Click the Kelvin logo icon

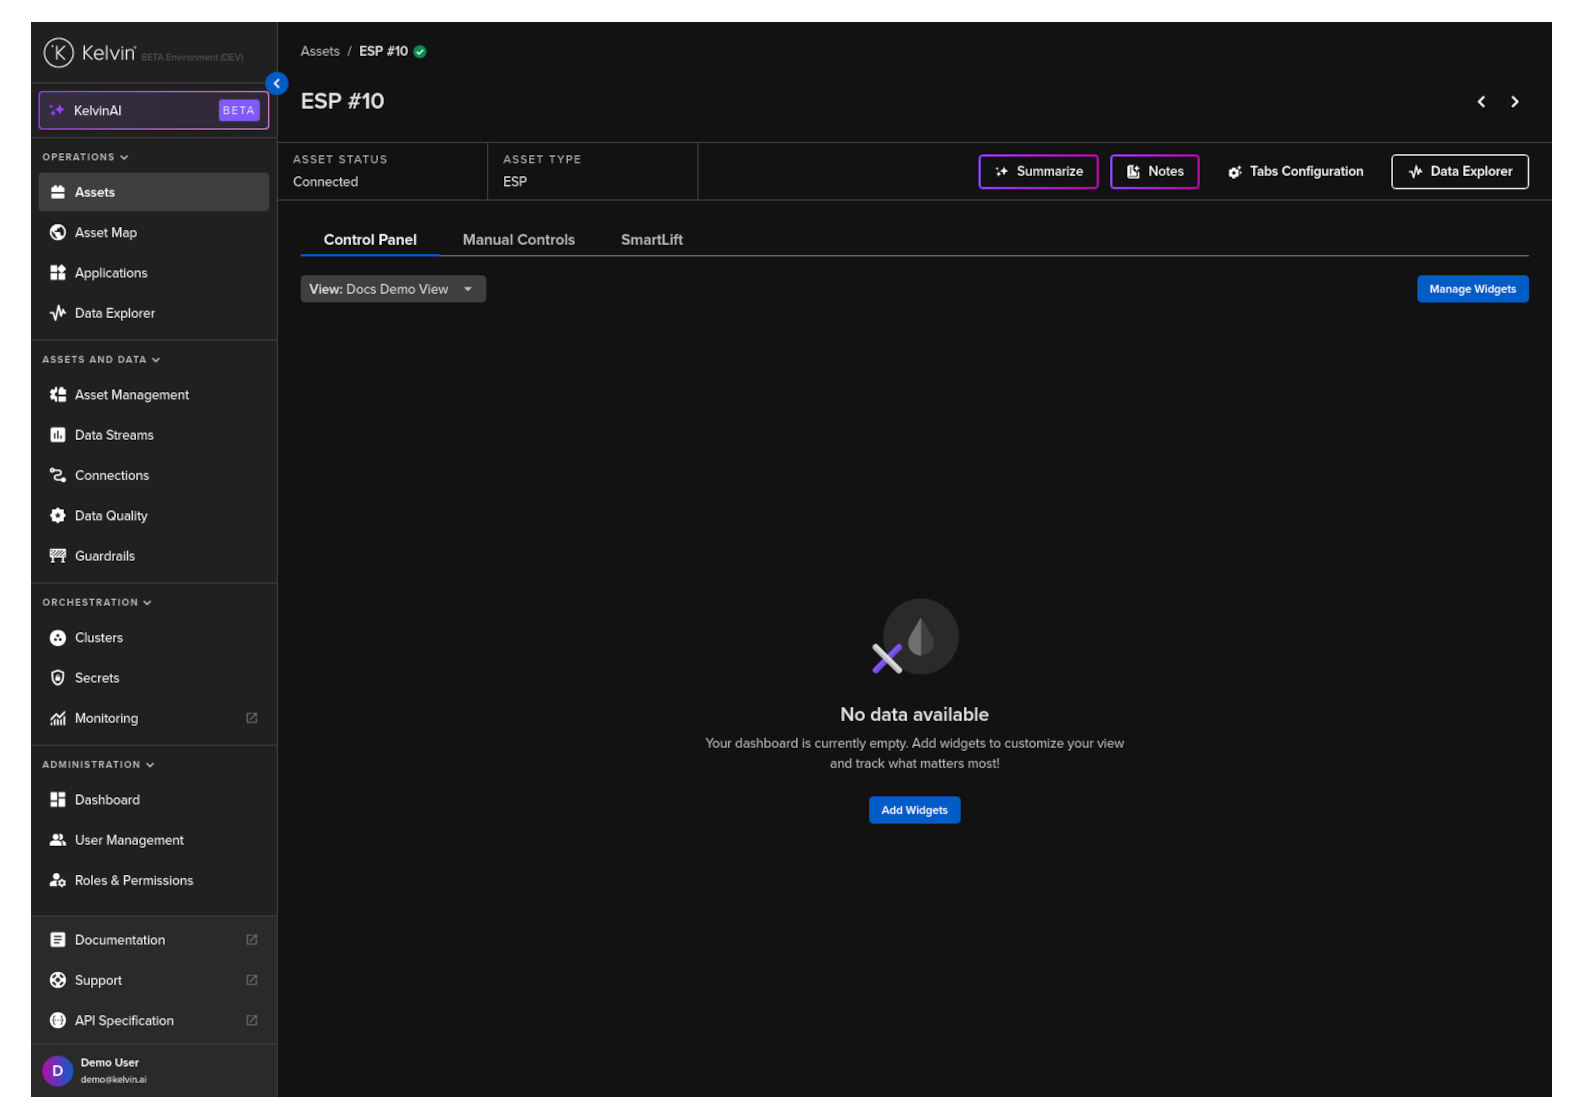pos(58,53)
